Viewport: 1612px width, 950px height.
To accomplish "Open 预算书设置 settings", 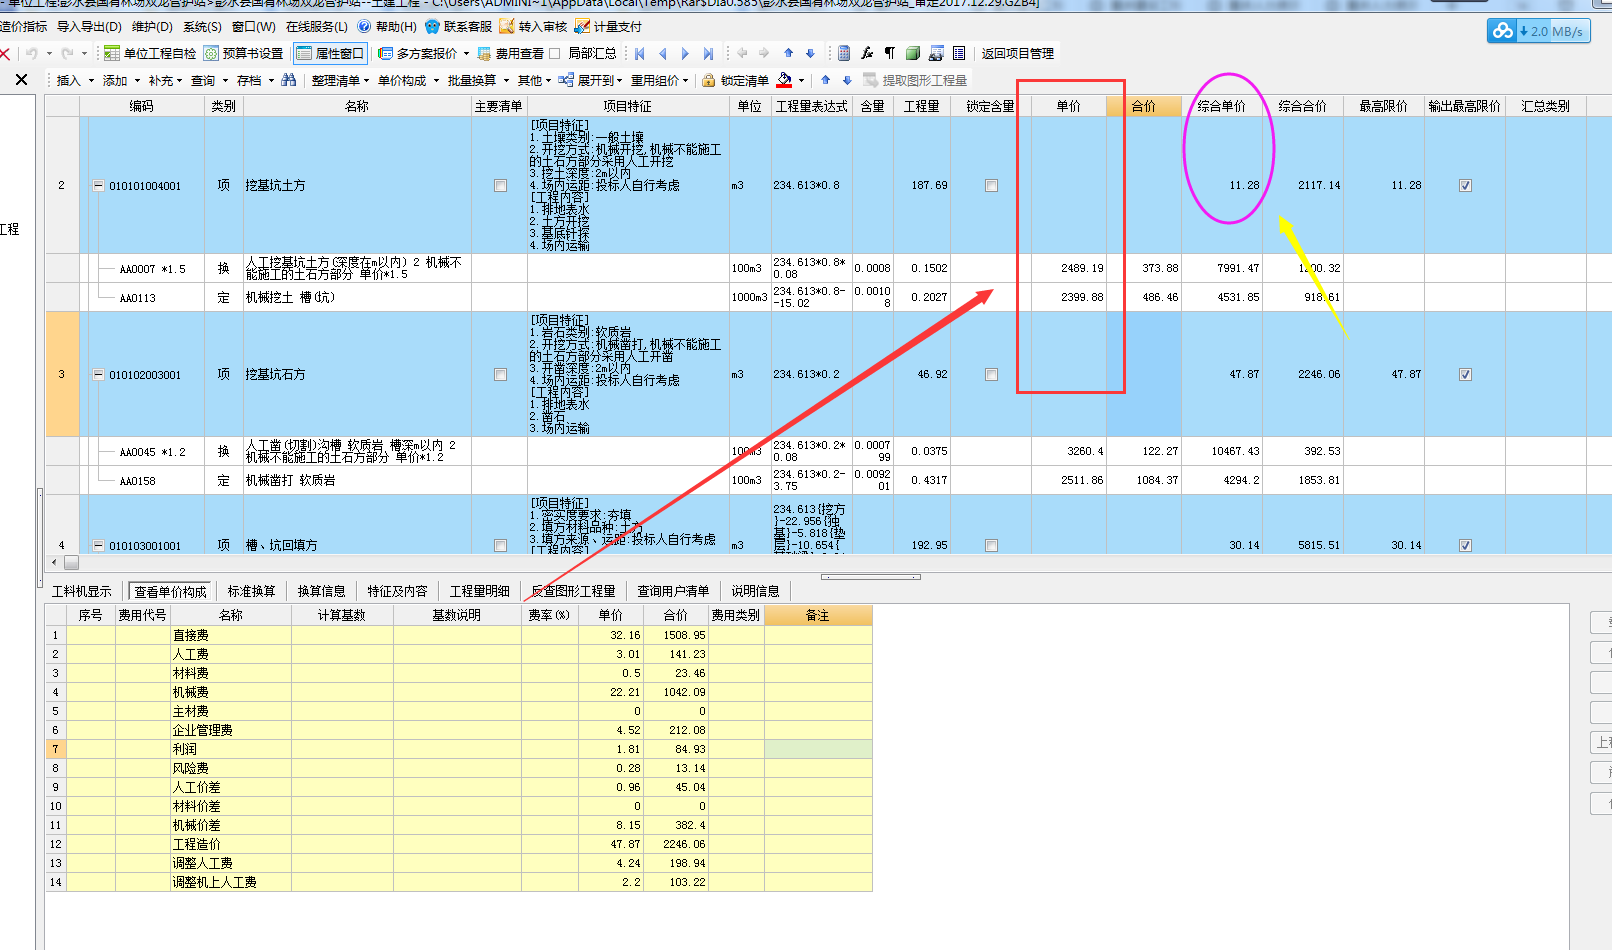I will click(244, 53).
